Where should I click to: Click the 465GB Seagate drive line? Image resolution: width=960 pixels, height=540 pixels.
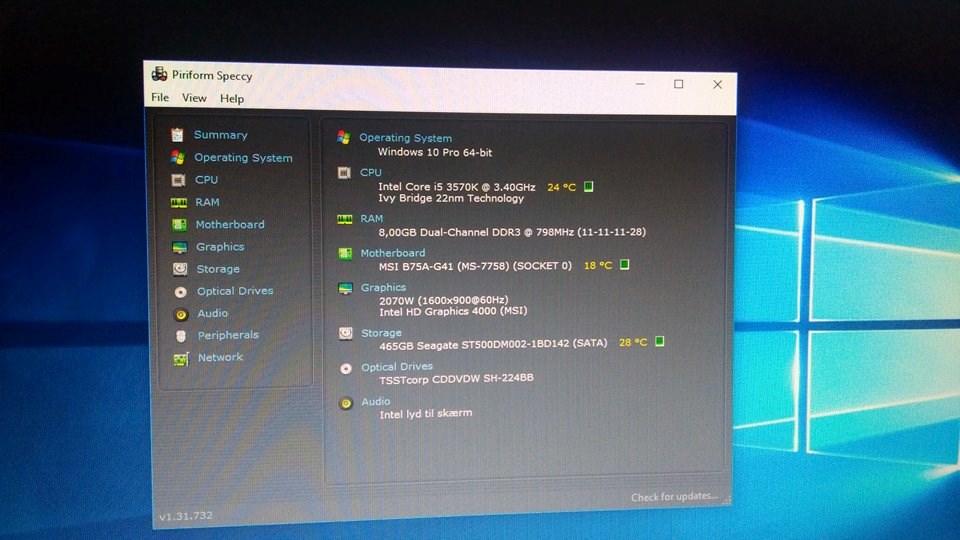[x=493, y=345]
